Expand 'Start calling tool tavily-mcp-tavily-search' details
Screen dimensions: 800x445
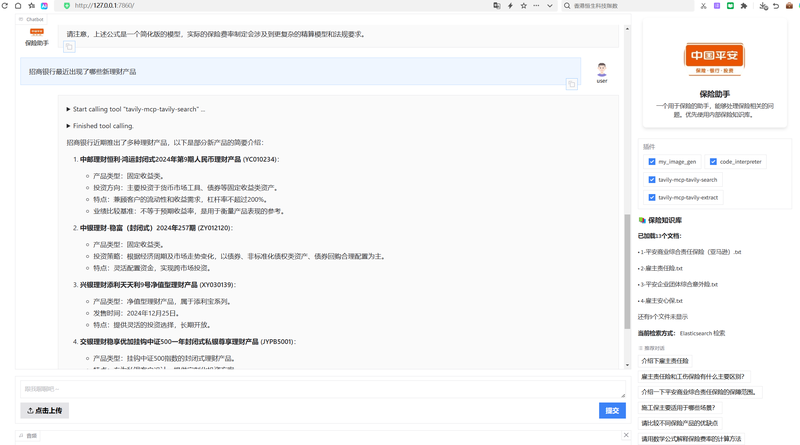click(x=136, y=109)
